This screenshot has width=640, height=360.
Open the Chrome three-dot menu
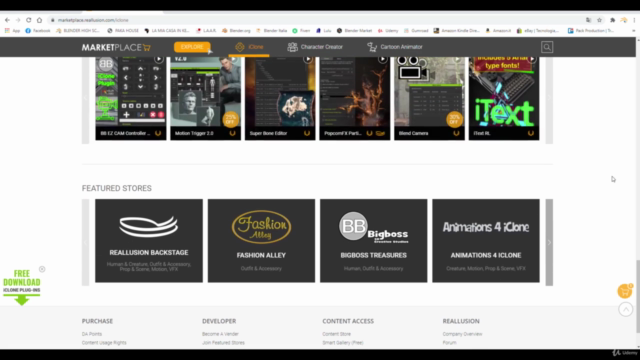[x=634, y=20]
